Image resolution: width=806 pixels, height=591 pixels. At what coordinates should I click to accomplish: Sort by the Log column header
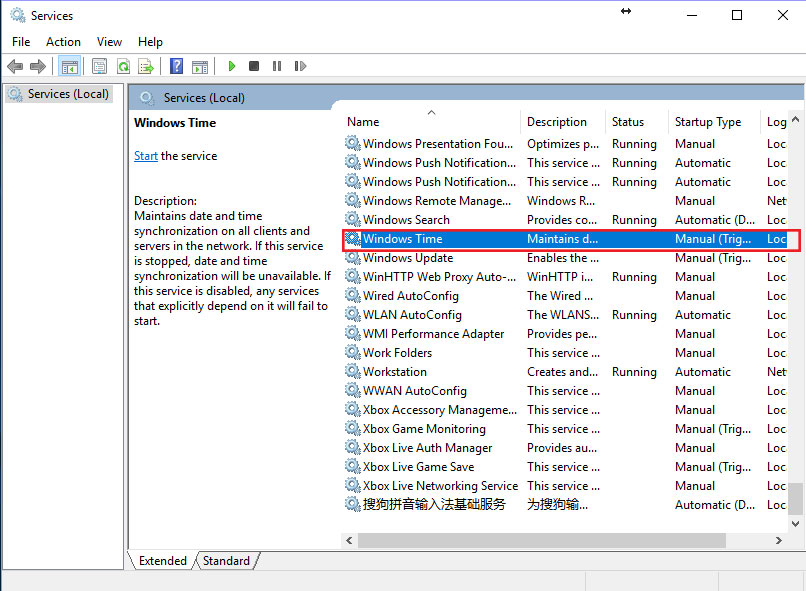tap(774, 122)
